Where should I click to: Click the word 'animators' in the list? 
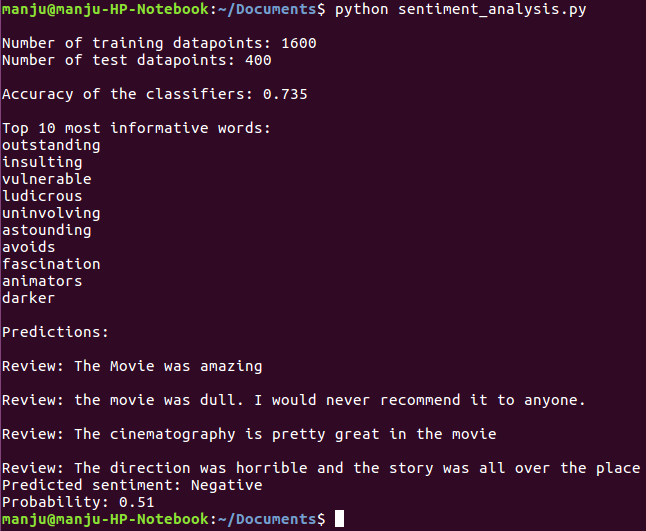tap(42, 281)
